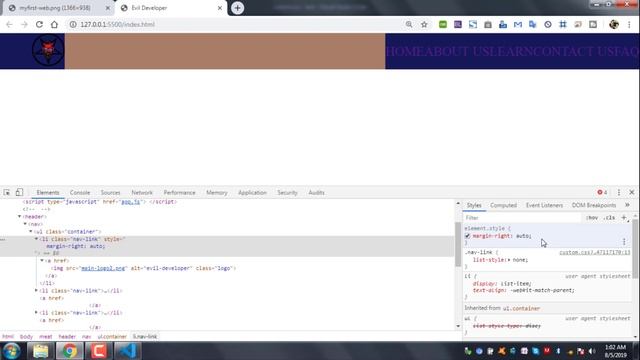The width and height of the screenshot is (640, 360).
Task: Switch to the Console tab
Action: (x=80, y=193)
